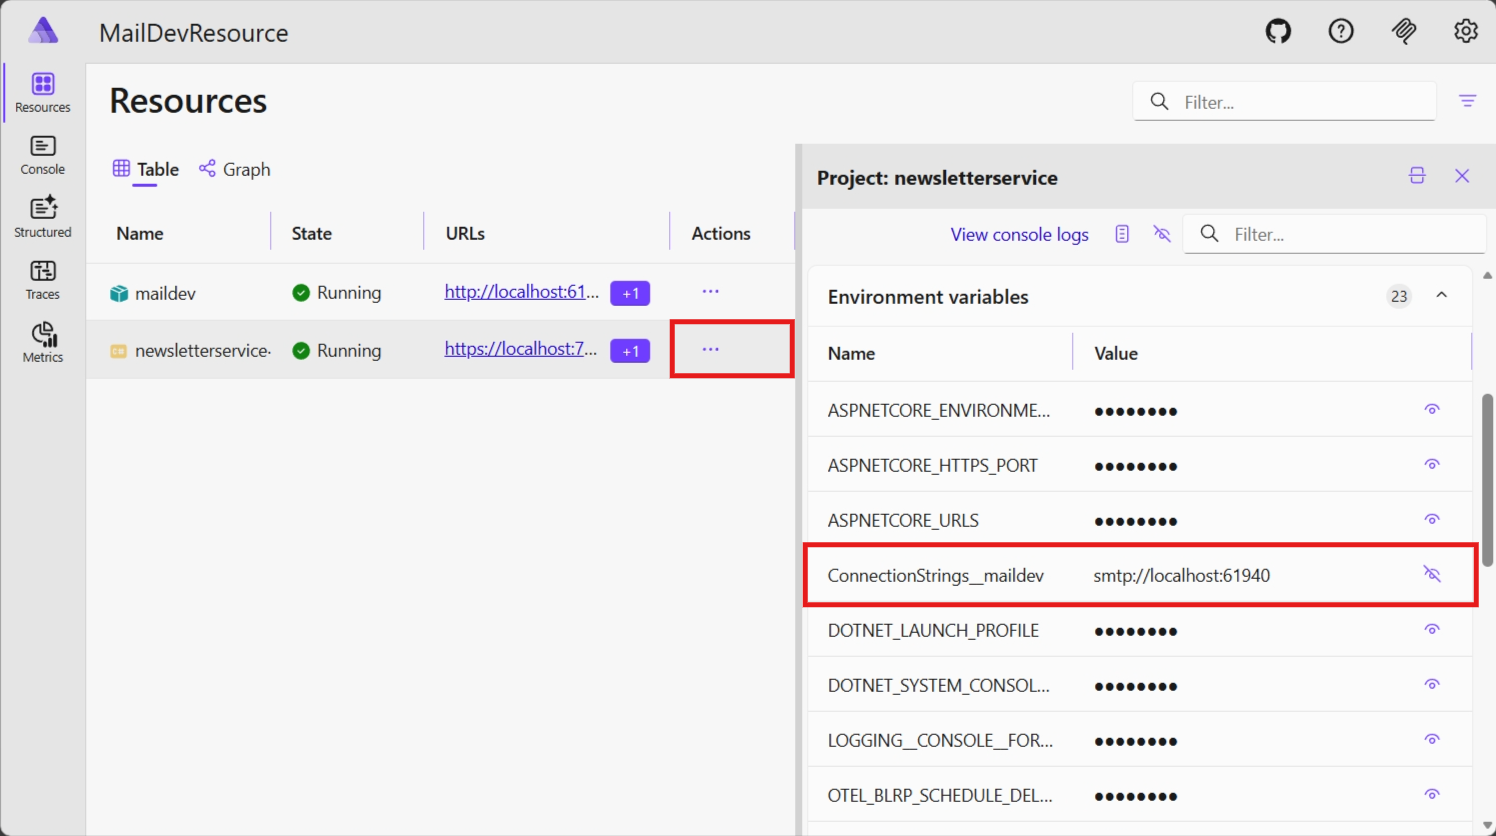This screenshot has width=1496, height=836.
Task: Select the Table view tab
Action: 145,169
